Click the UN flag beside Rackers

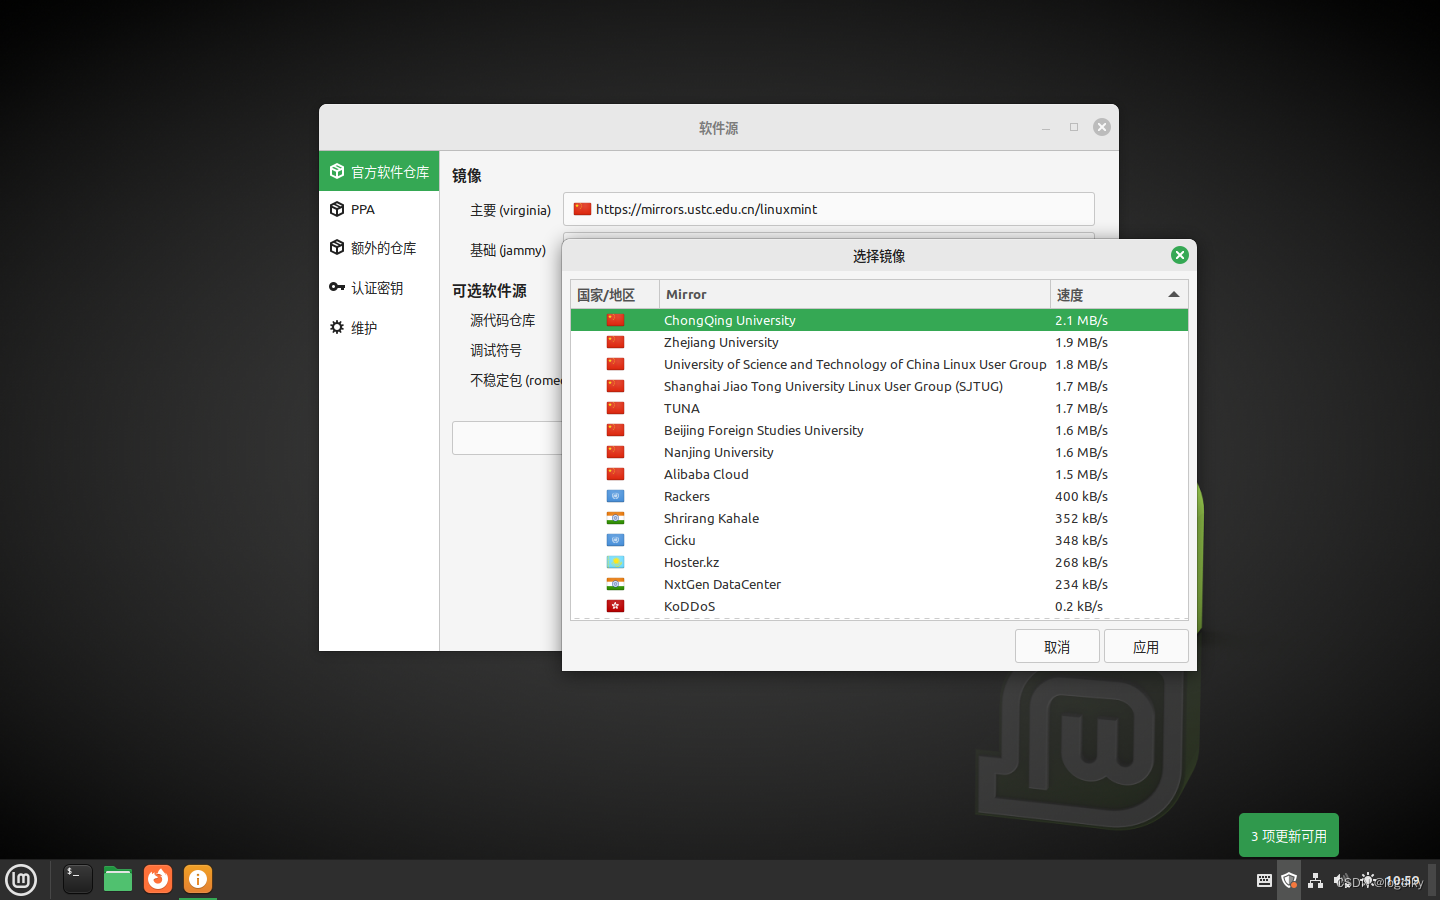click(x=615, y=496)
